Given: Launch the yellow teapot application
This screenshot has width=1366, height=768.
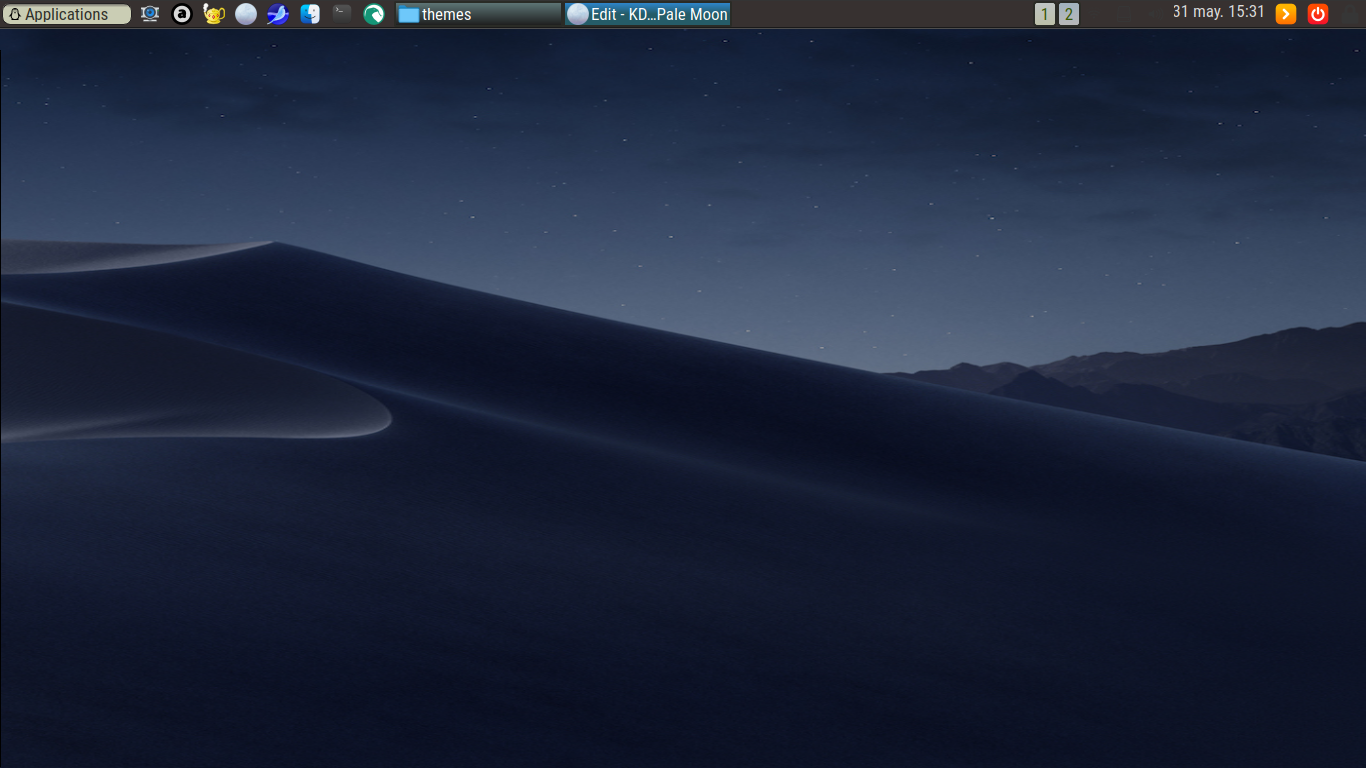Looking at the screenshot, I should [x=214, y=14].
